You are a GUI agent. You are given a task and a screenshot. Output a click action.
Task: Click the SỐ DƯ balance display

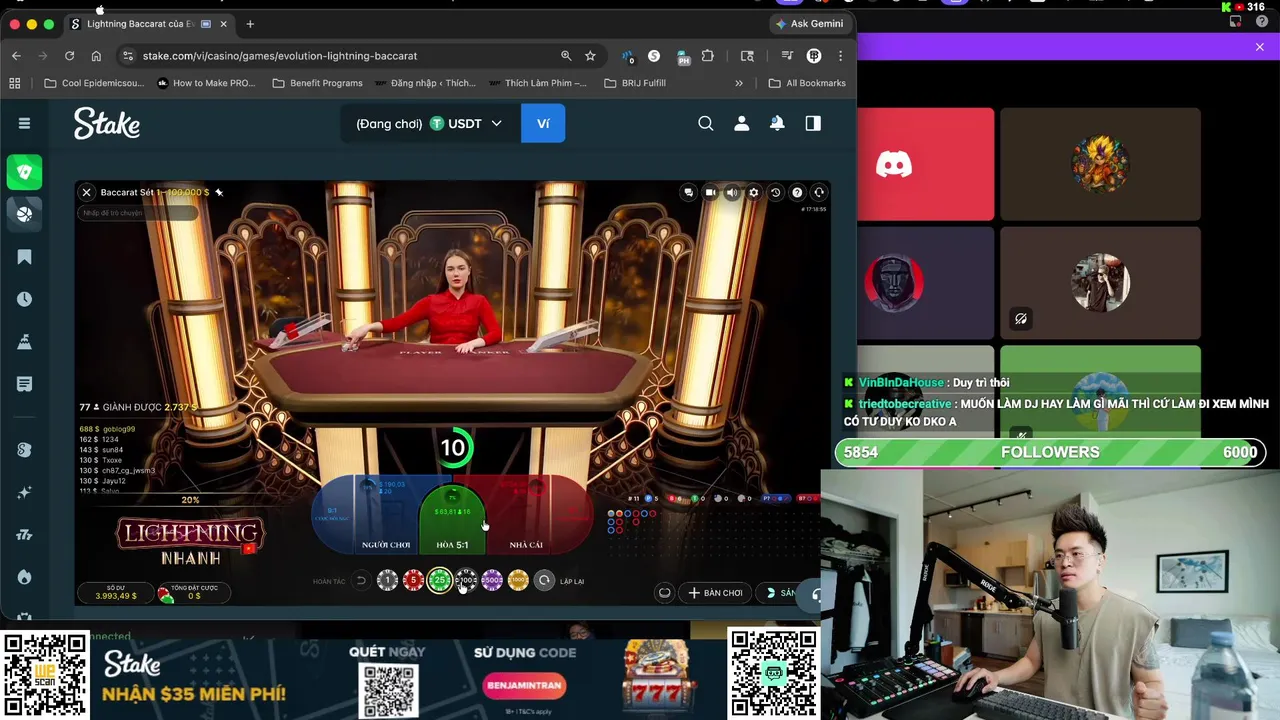[116, 593]
